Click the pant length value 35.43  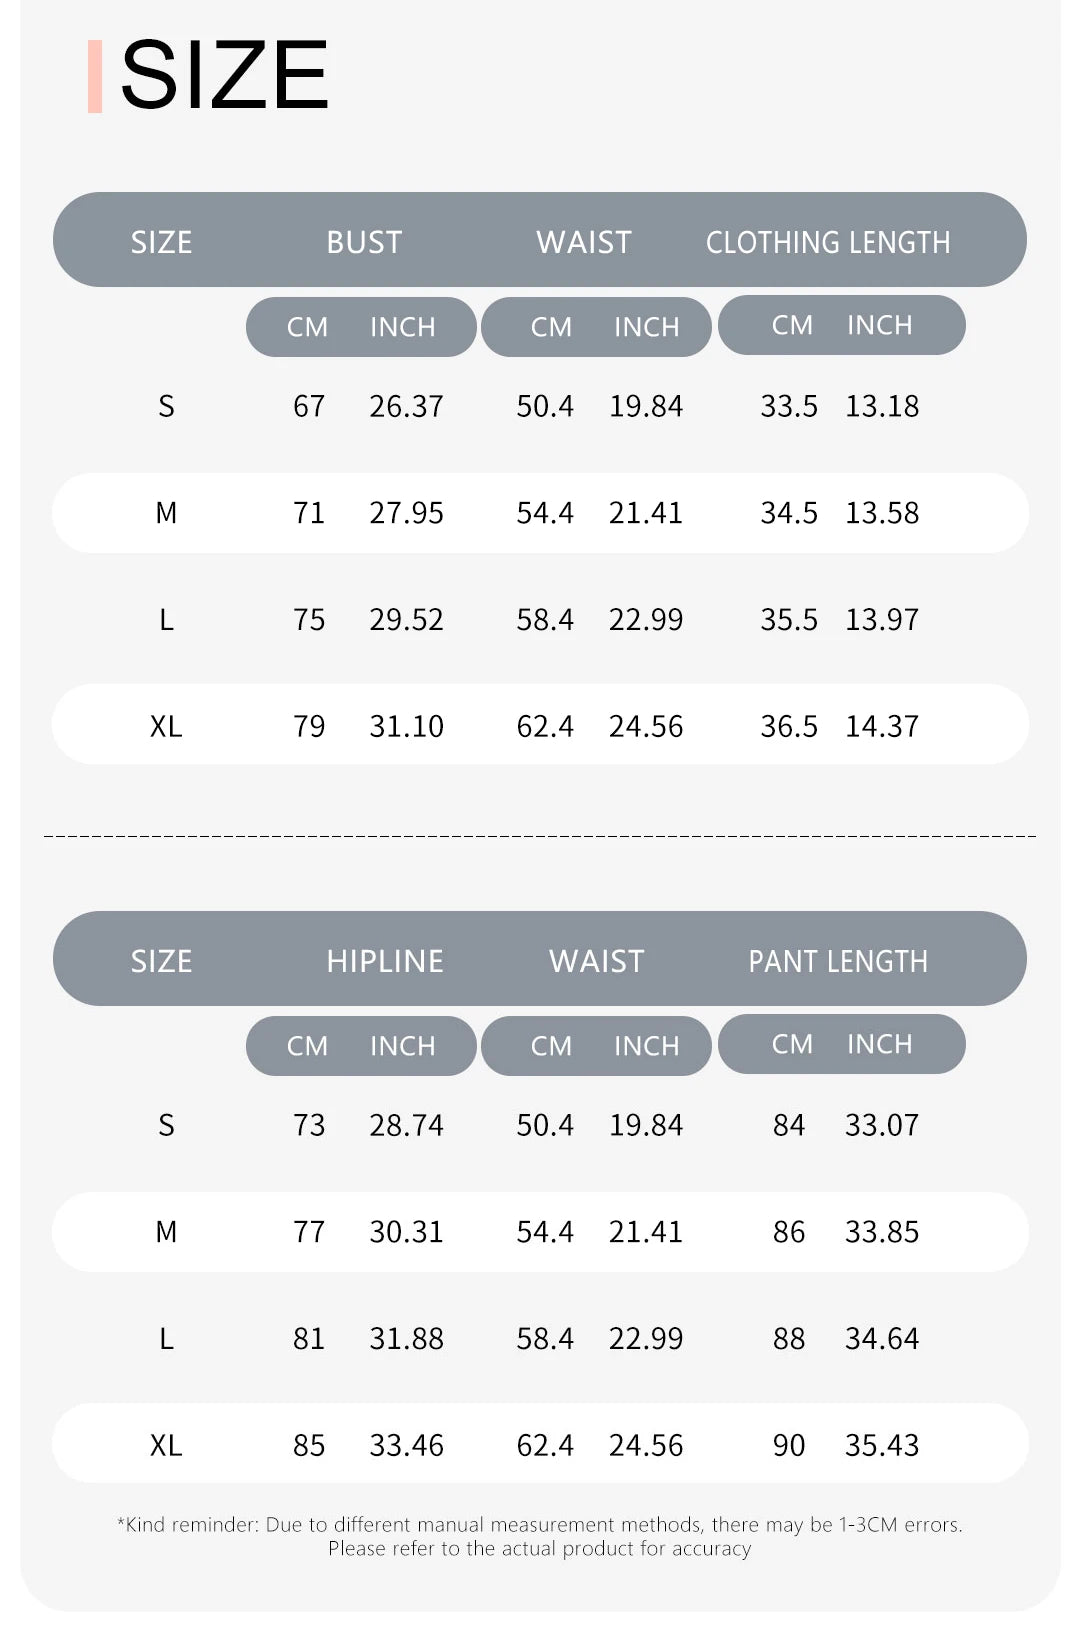881,1445
